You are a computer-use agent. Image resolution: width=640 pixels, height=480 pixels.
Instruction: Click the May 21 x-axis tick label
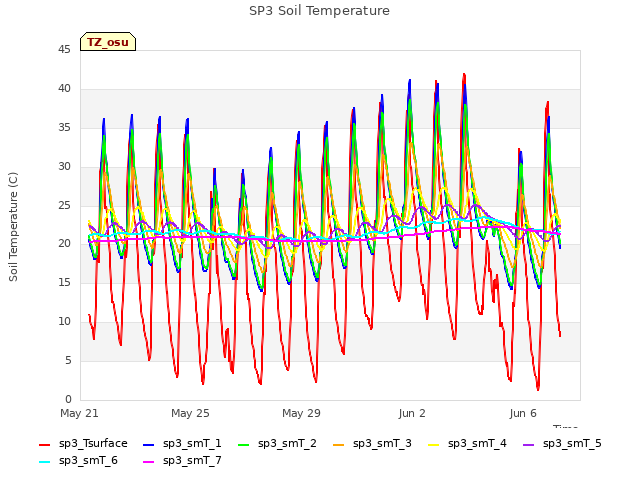(x=80, y=413)
